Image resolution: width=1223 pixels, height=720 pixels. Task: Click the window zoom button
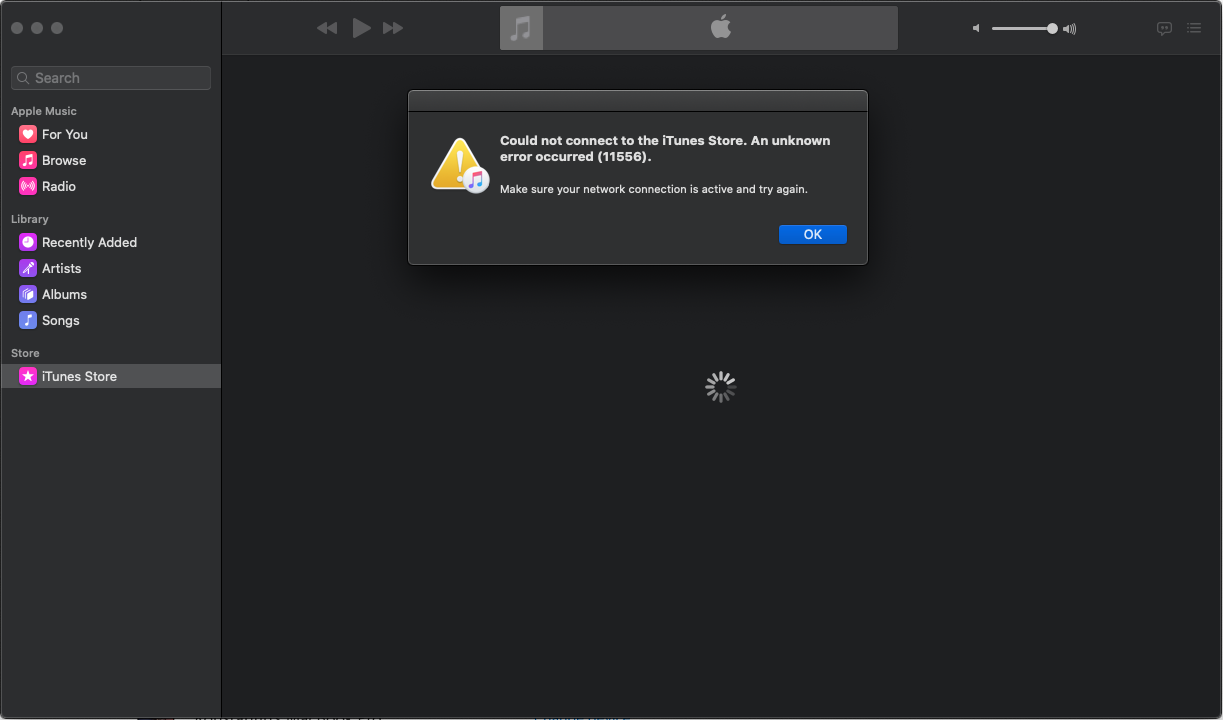pyautogui.click(x=57, y=28)
